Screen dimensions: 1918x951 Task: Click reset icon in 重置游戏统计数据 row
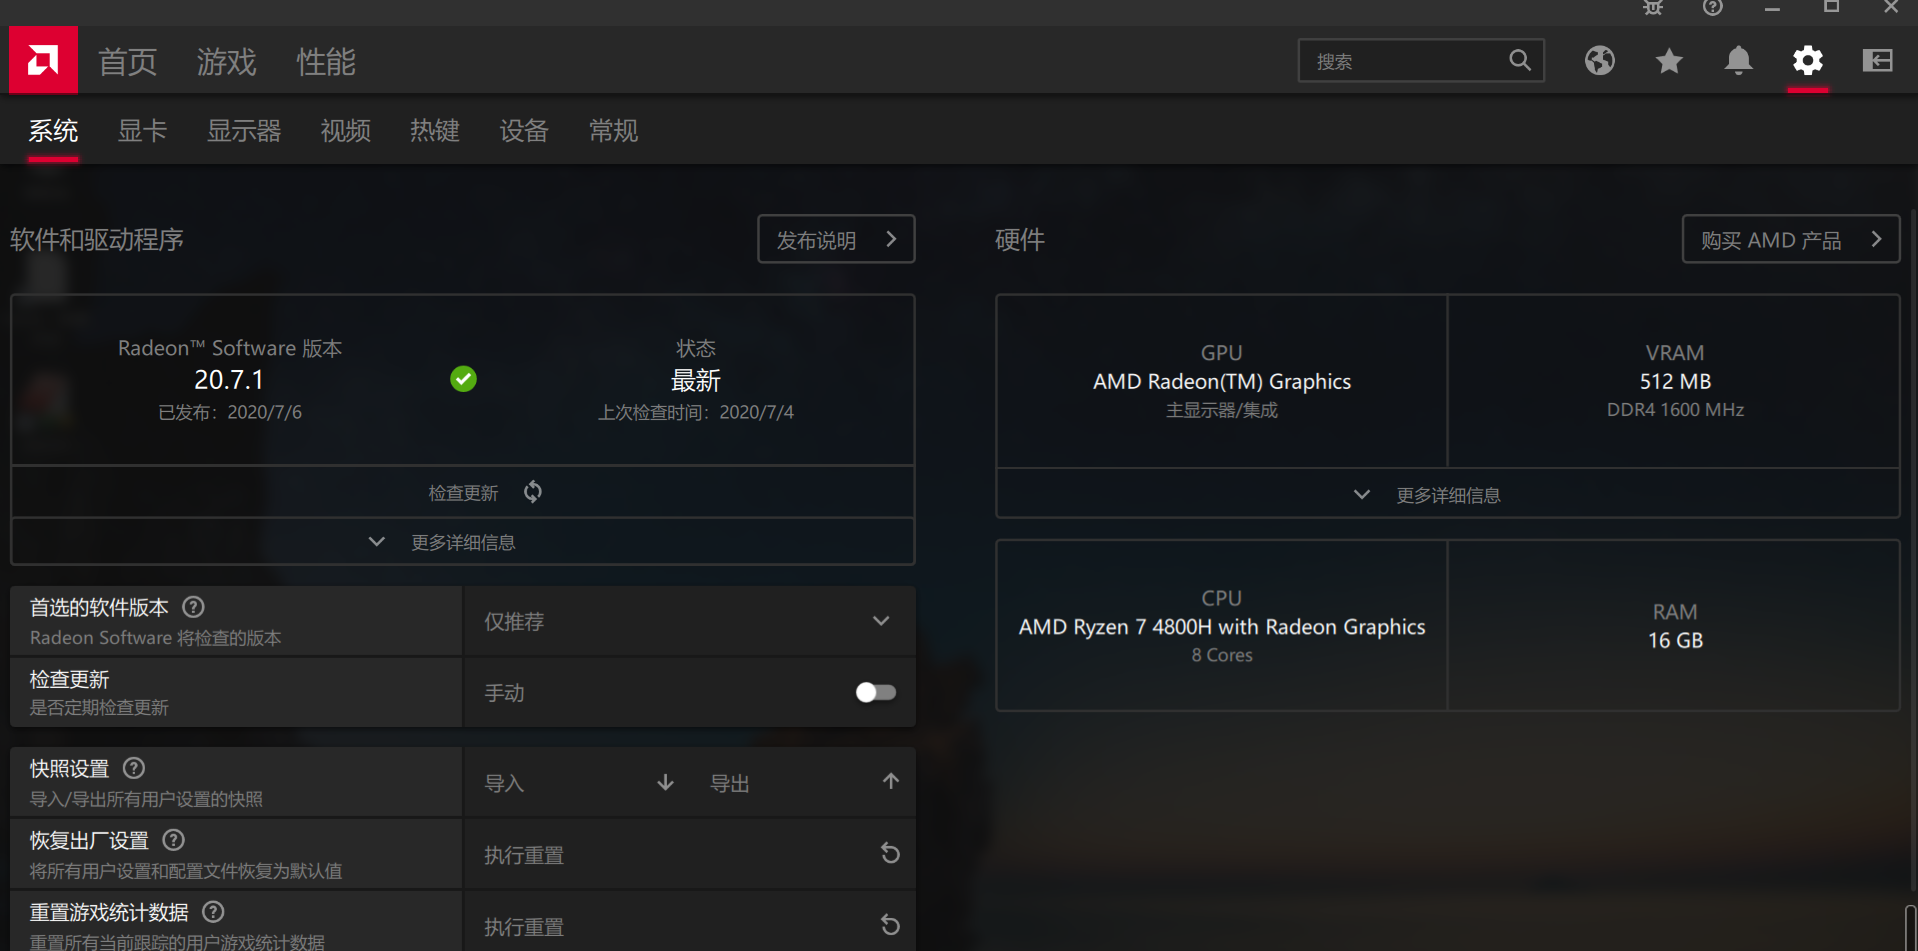(x=890, y=926)
